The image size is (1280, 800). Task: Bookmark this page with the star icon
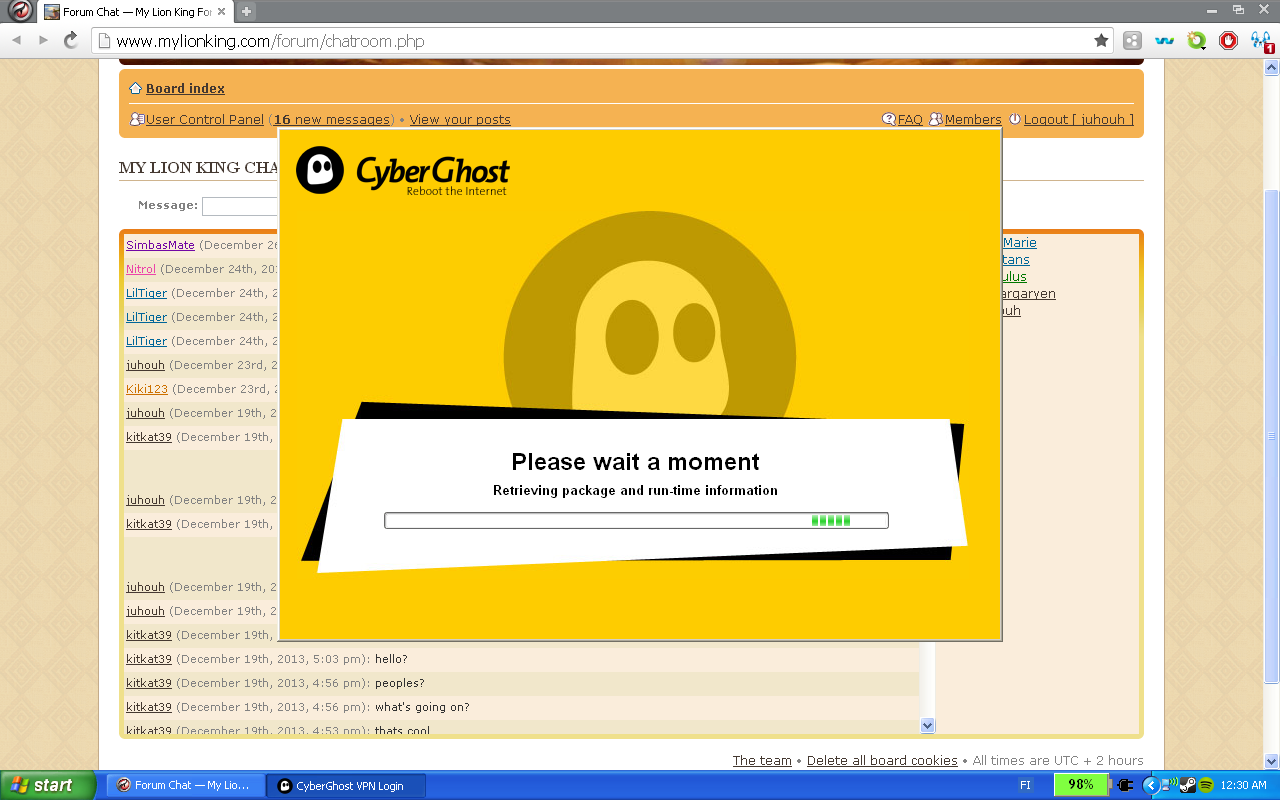click(1101, 41)
